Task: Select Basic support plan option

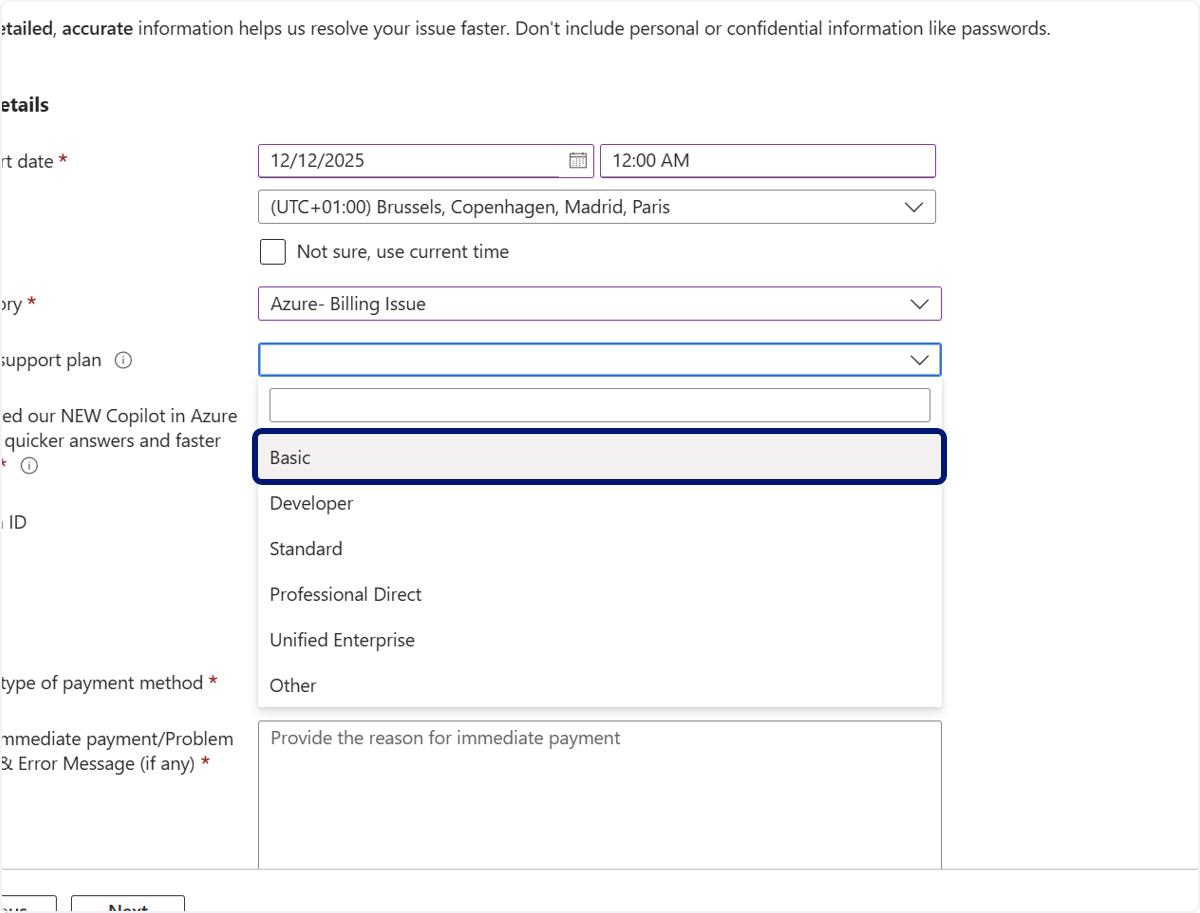Action: [599, 457]
